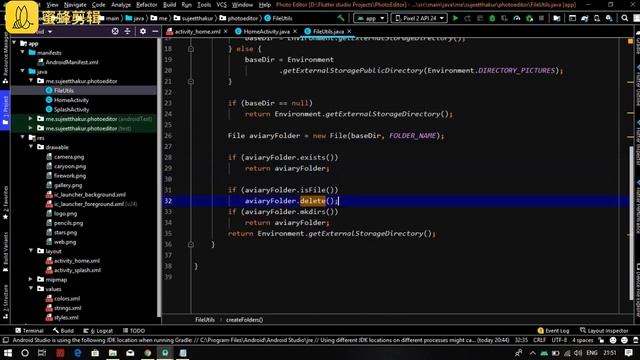Select camera.png in drawable folder
This screenshot has width=640, height=360.
click(69, 157)
